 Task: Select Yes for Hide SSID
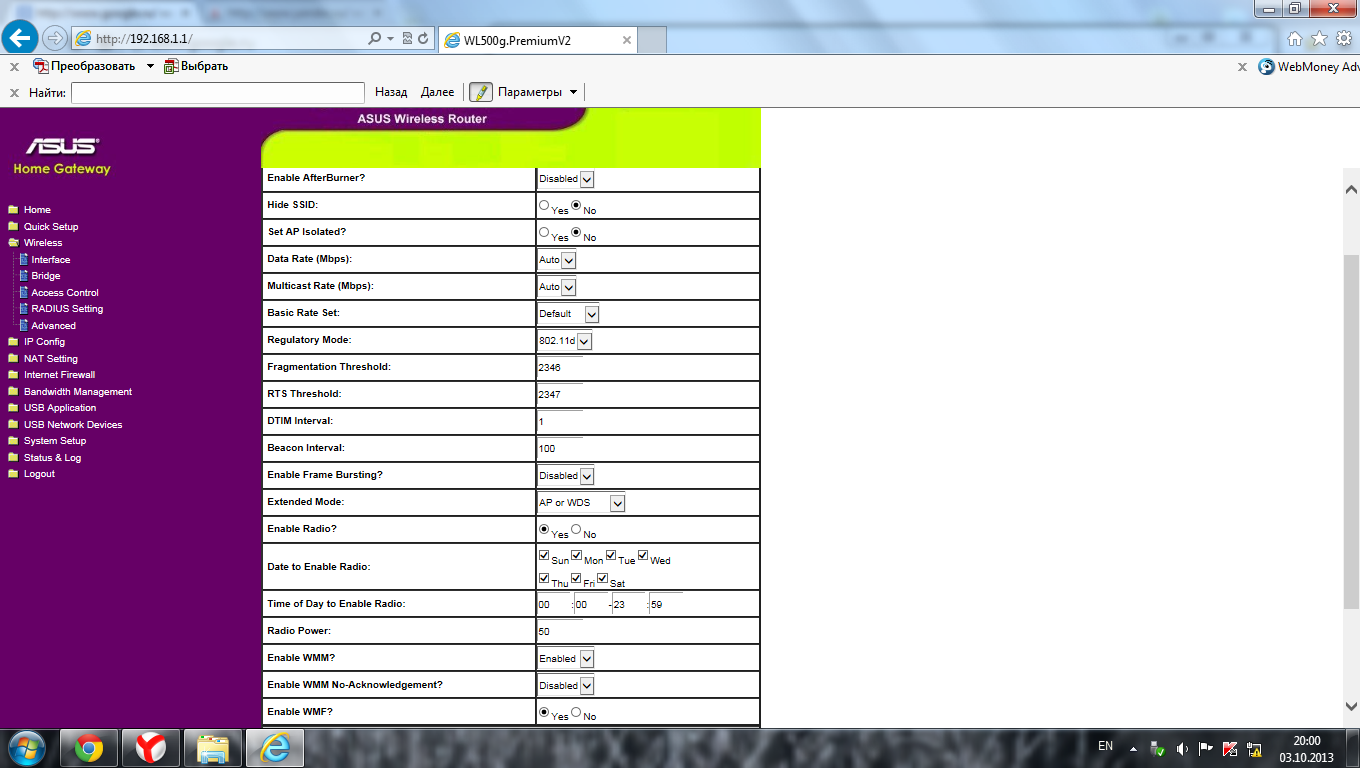tap(544, 205)
